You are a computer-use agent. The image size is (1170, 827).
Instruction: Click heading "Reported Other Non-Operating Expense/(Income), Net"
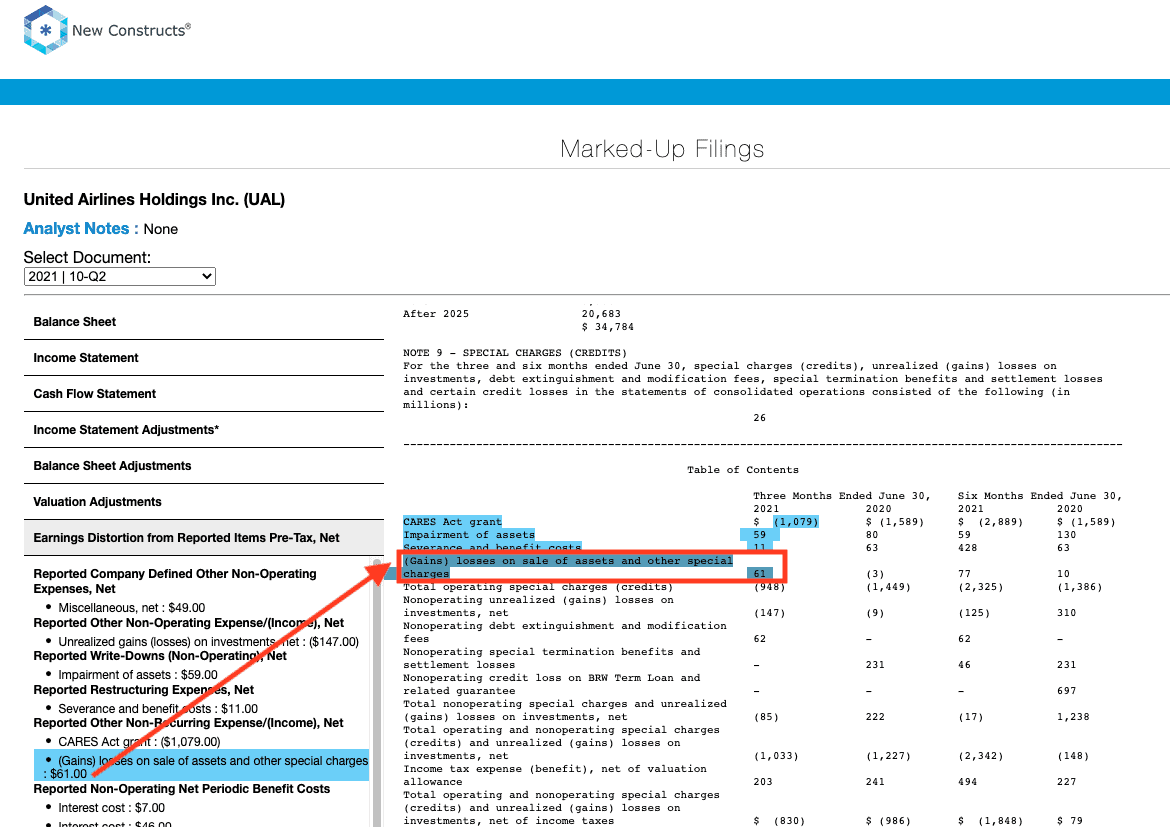pos(189,622)
